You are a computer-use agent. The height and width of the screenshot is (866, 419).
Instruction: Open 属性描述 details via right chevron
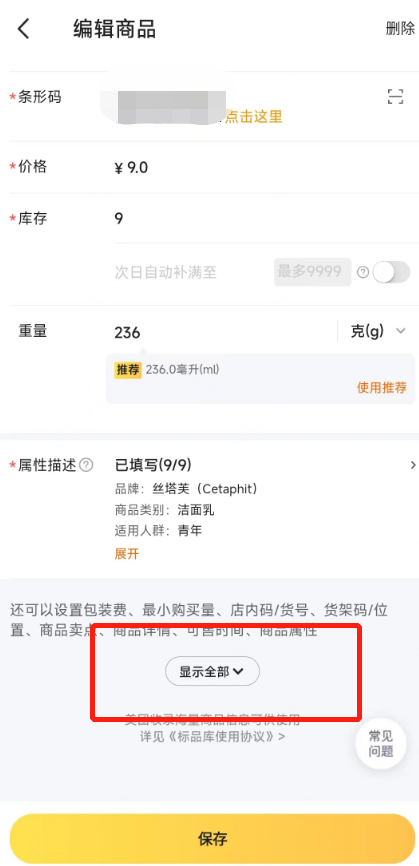tap(413, 466)
